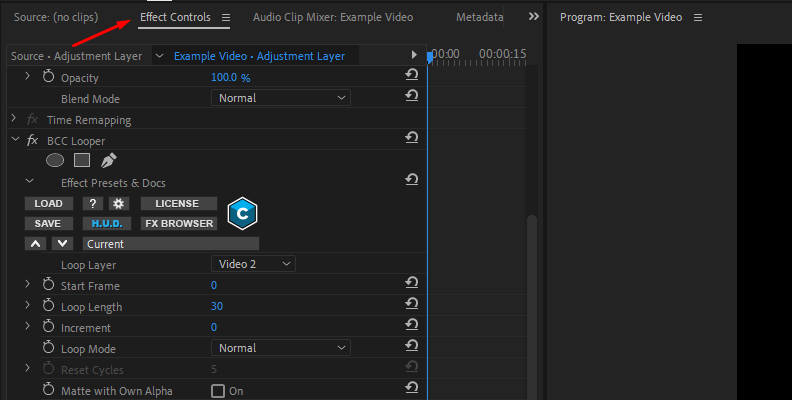Toggle Opacity animation stopwatch
This screenshot has height=400, width=792.
coord(48,77)
